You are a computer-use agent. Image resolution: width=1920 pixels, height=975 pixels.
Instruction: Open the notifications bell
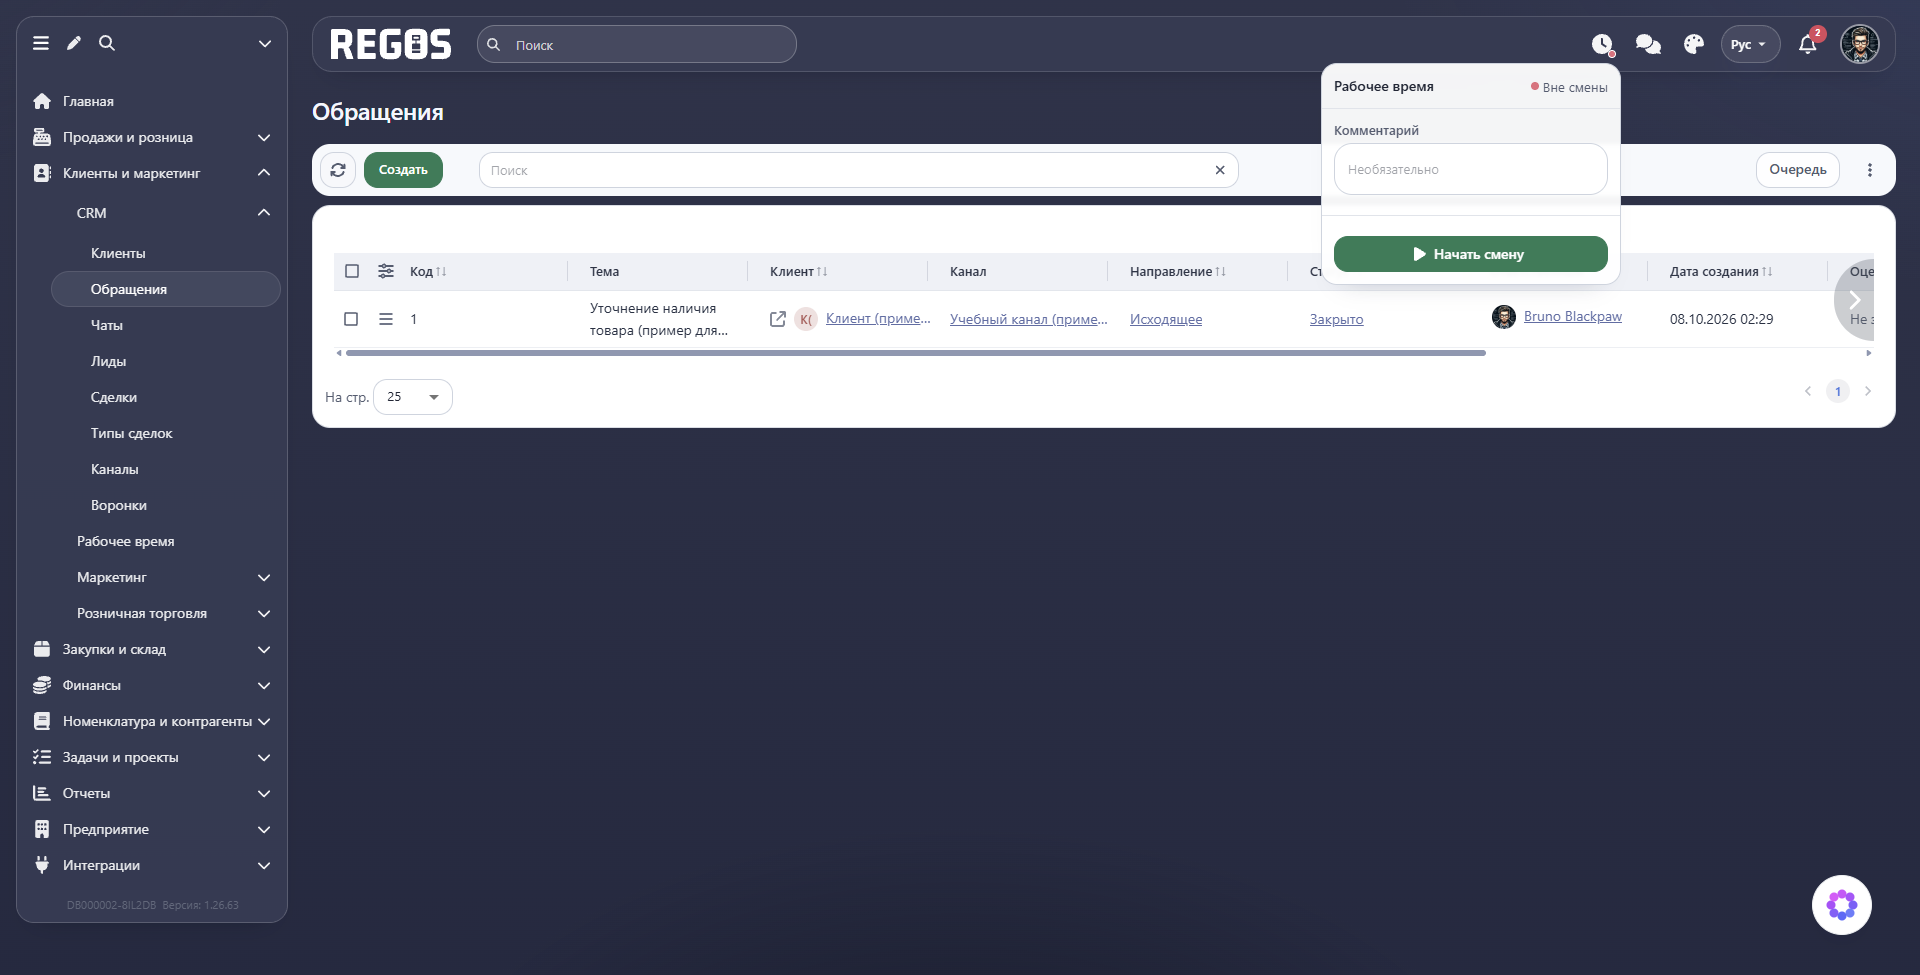(1808, 45)
